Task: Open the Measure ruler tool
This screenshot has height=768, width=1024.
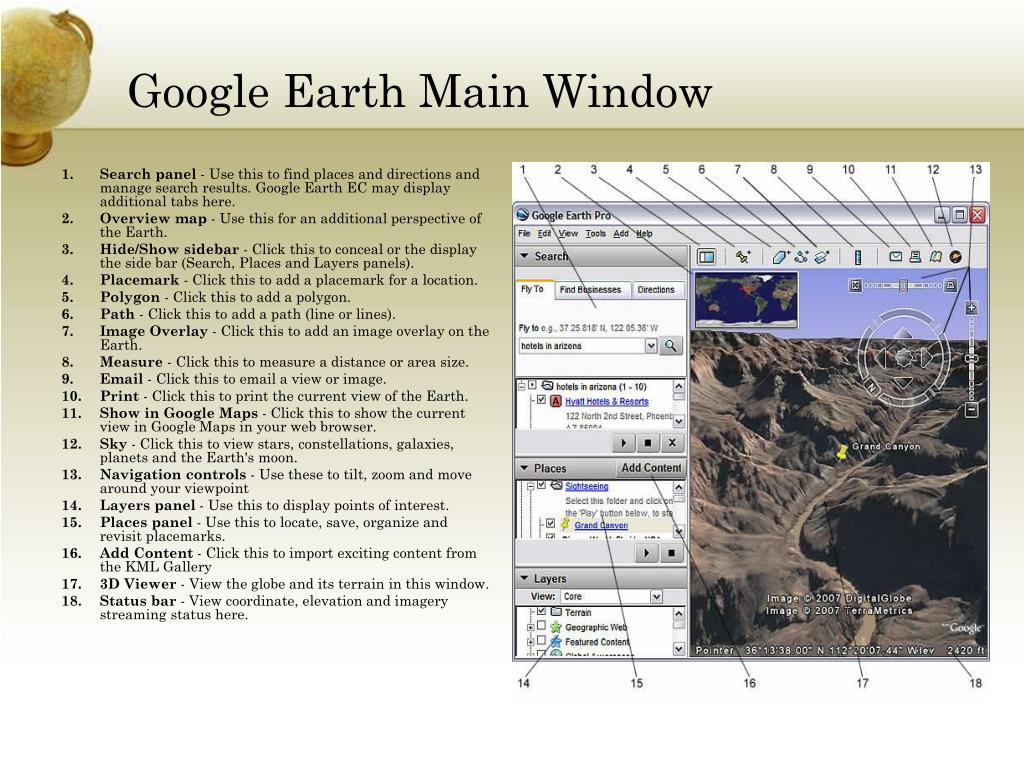Action: point(858,257)
